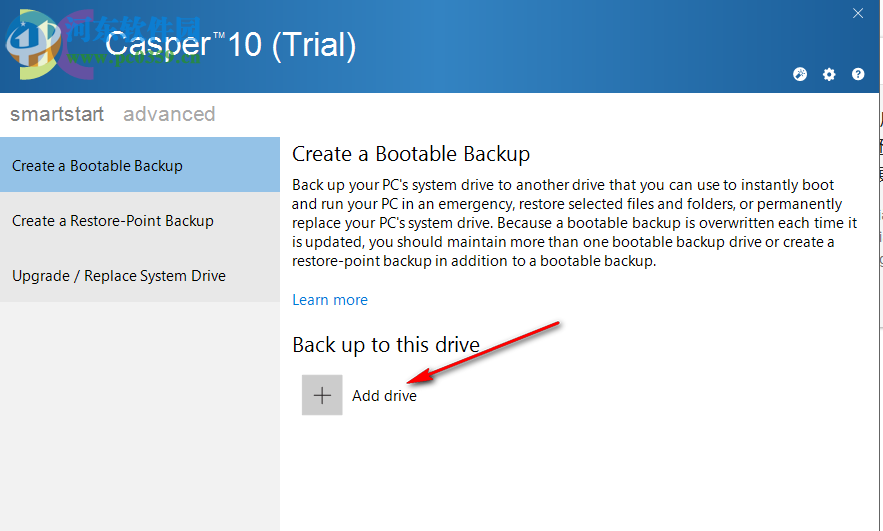Click the Create a Bootable Backup heading
The image size is (883, 531).
[x=411, y=154]
